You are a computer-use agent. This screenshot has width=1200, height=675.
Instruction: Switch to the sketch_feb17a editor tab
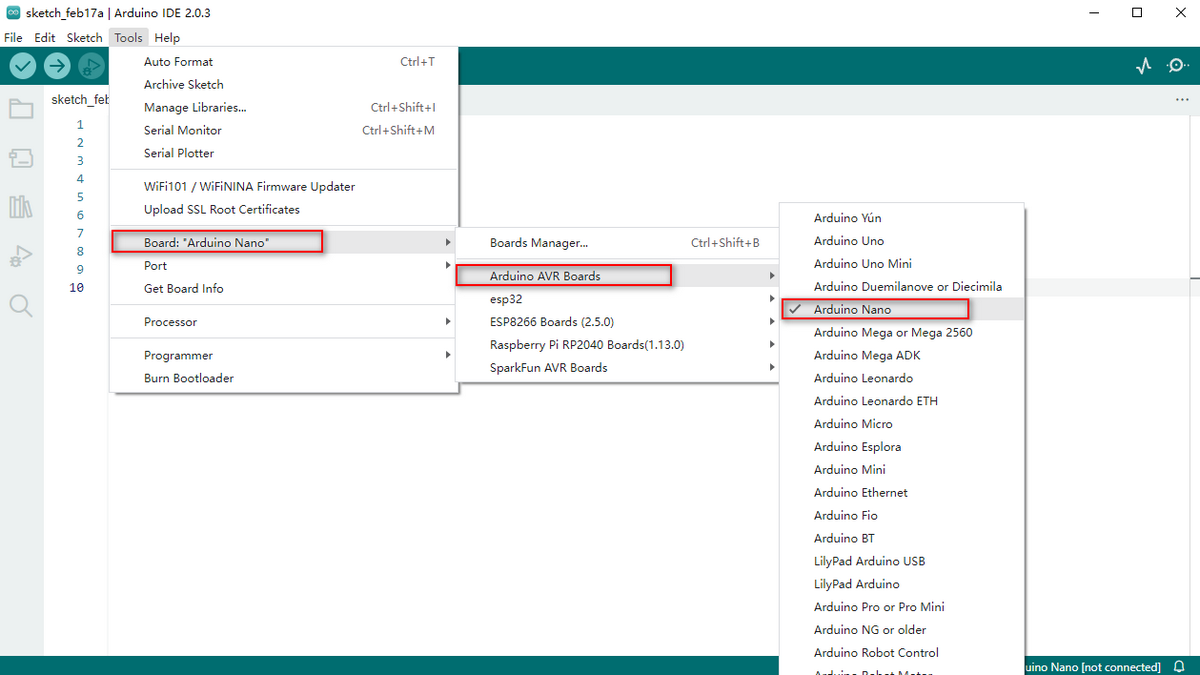point(79,100)
